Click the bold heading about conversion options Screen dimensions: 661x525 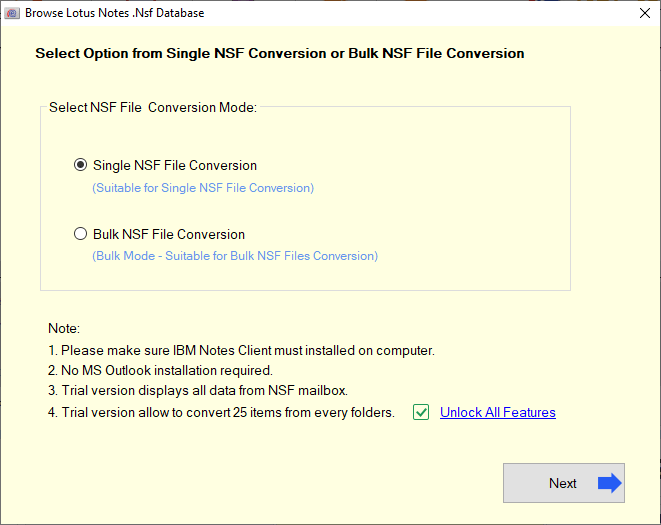(x=279, y=53)
